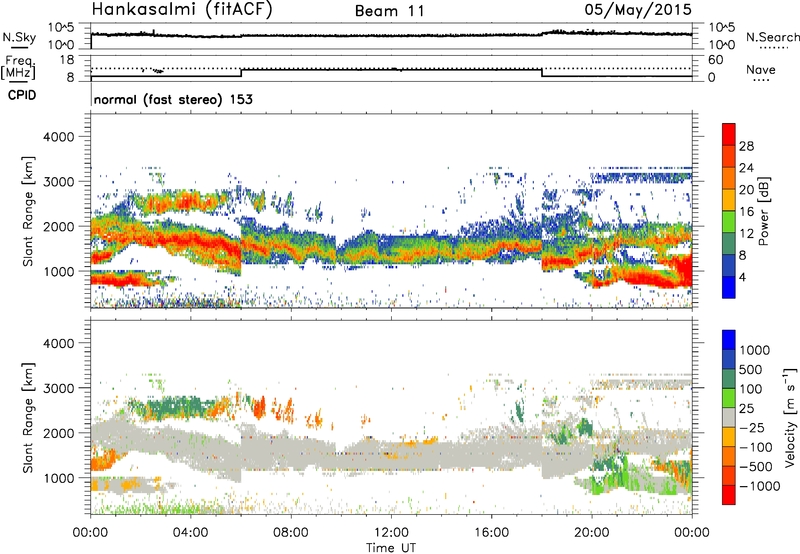Click '4000' on power panel range axis

point(59,137)
